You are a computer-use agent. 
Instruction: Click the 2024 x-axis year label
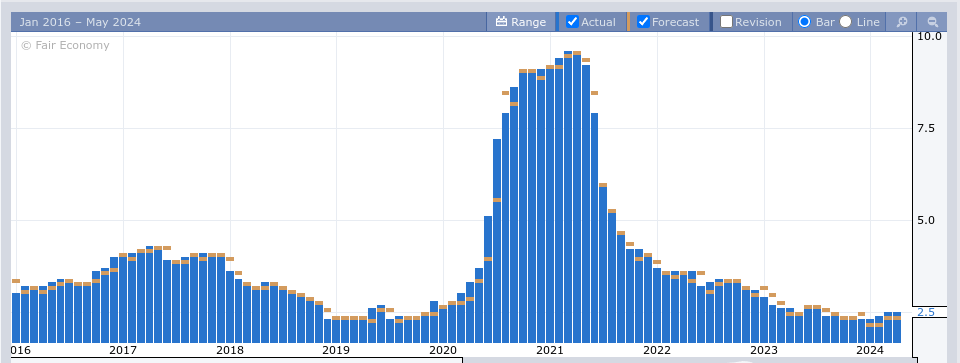pos(870,350)
